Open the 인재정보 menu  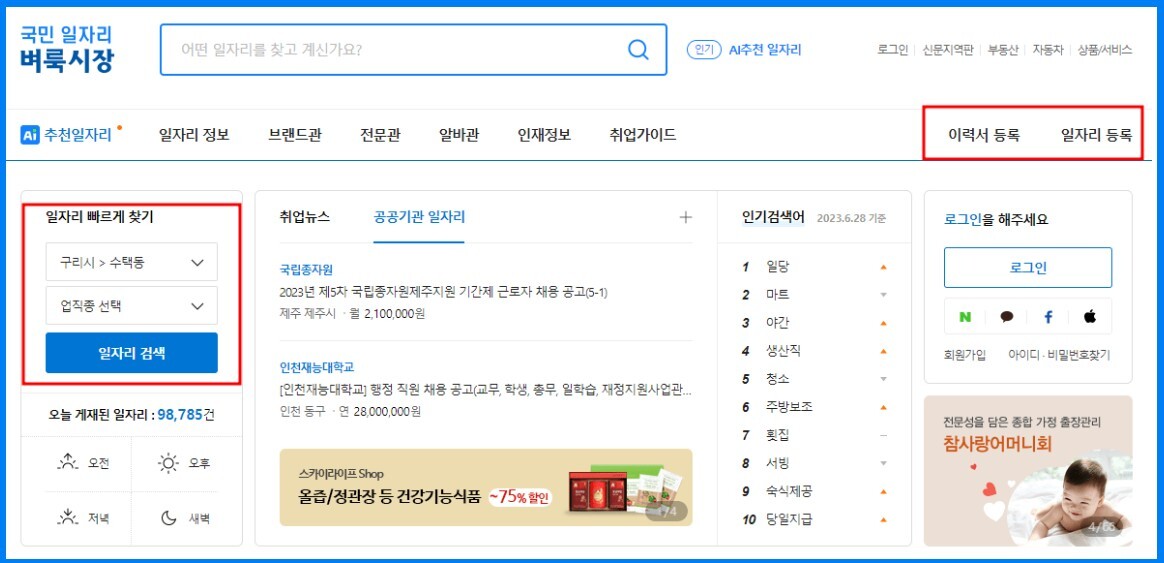coord(544,135)
